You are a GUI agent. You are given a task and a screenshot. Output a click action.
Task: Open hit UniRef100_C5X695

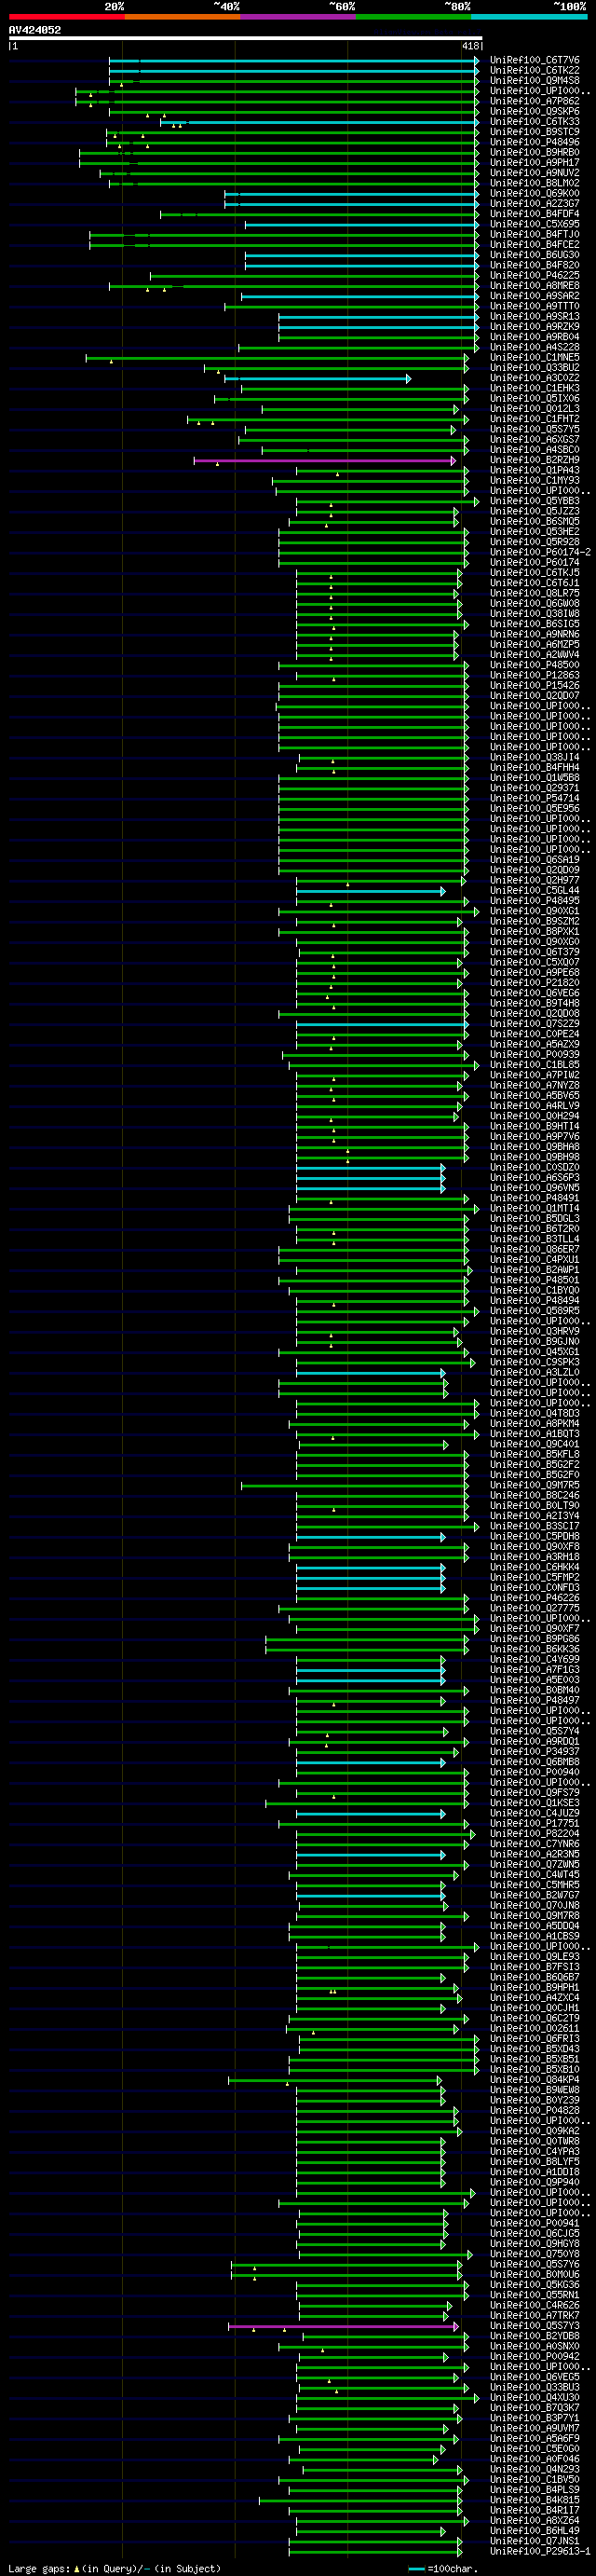click(534, 224)
